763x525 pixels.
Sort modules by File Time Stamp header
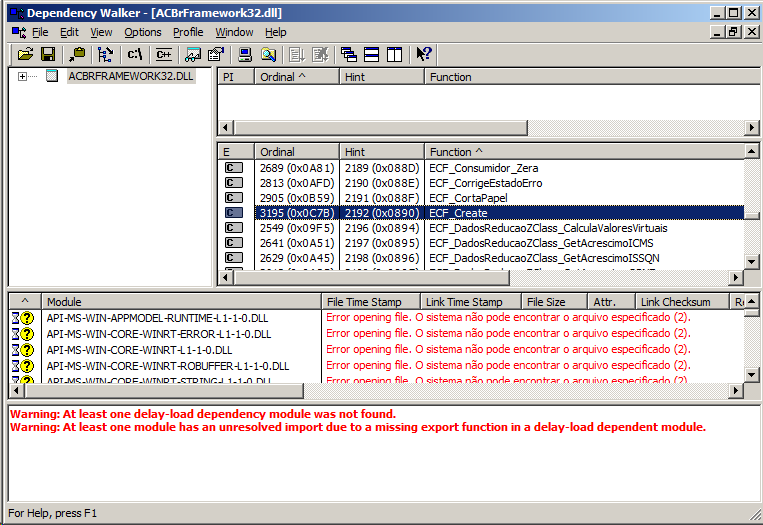tap(371, 302)
